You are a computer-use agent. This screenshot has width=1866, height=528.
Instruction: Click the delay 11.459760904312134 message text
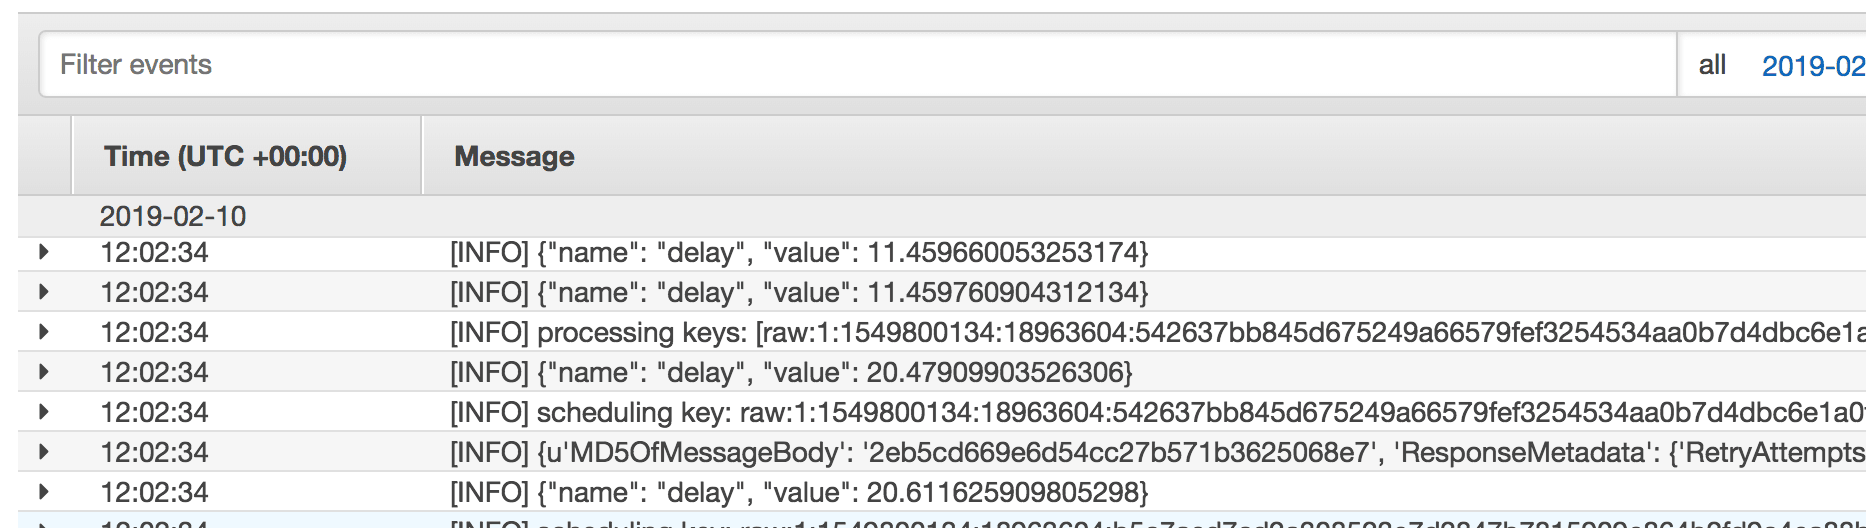(799, 292)
